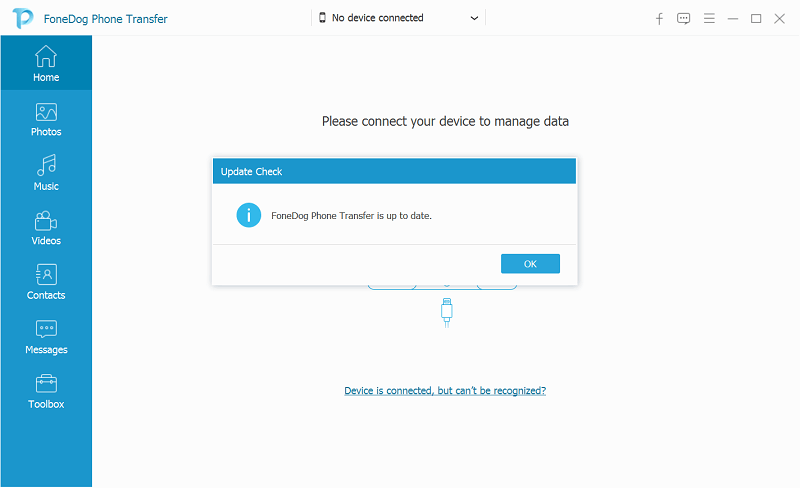Close the FoneDog Phone Transfer window
This screenshot has height=488, width=800.
779,19
